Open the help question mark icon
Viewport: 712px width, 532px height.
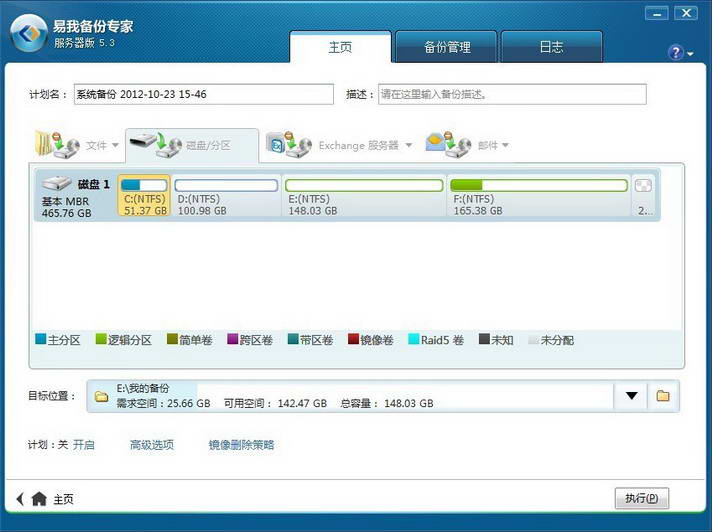coord(676,53)
